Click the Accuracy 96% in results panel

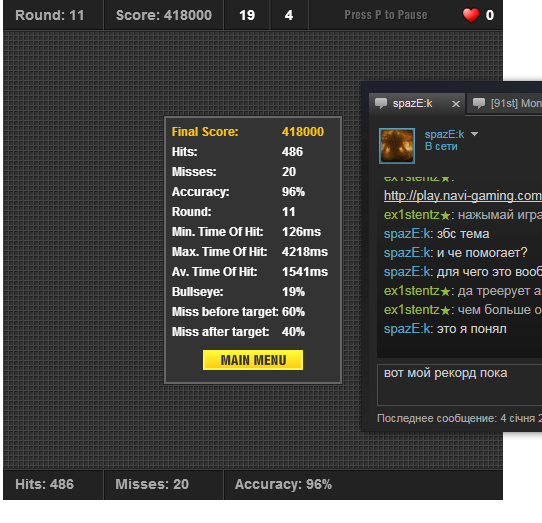293,192
